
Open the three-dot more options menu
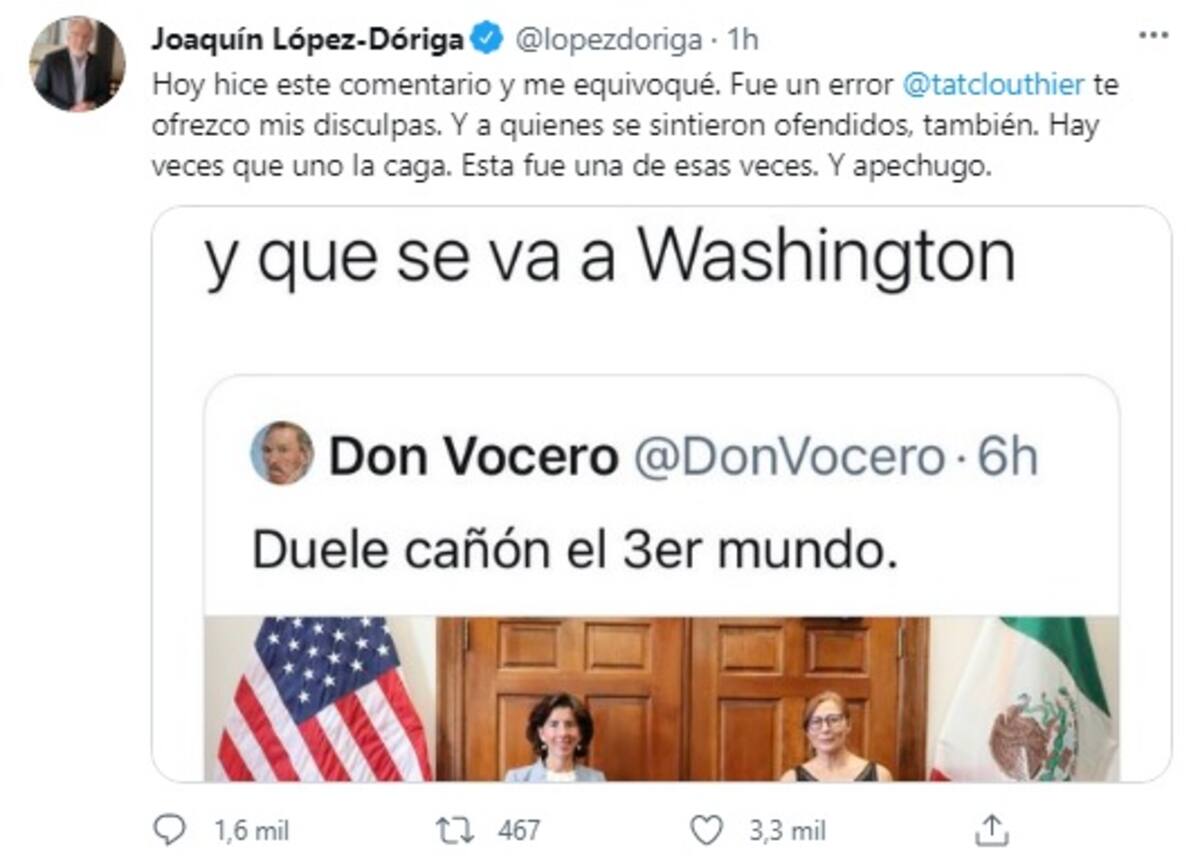(x=1154, y=35)
